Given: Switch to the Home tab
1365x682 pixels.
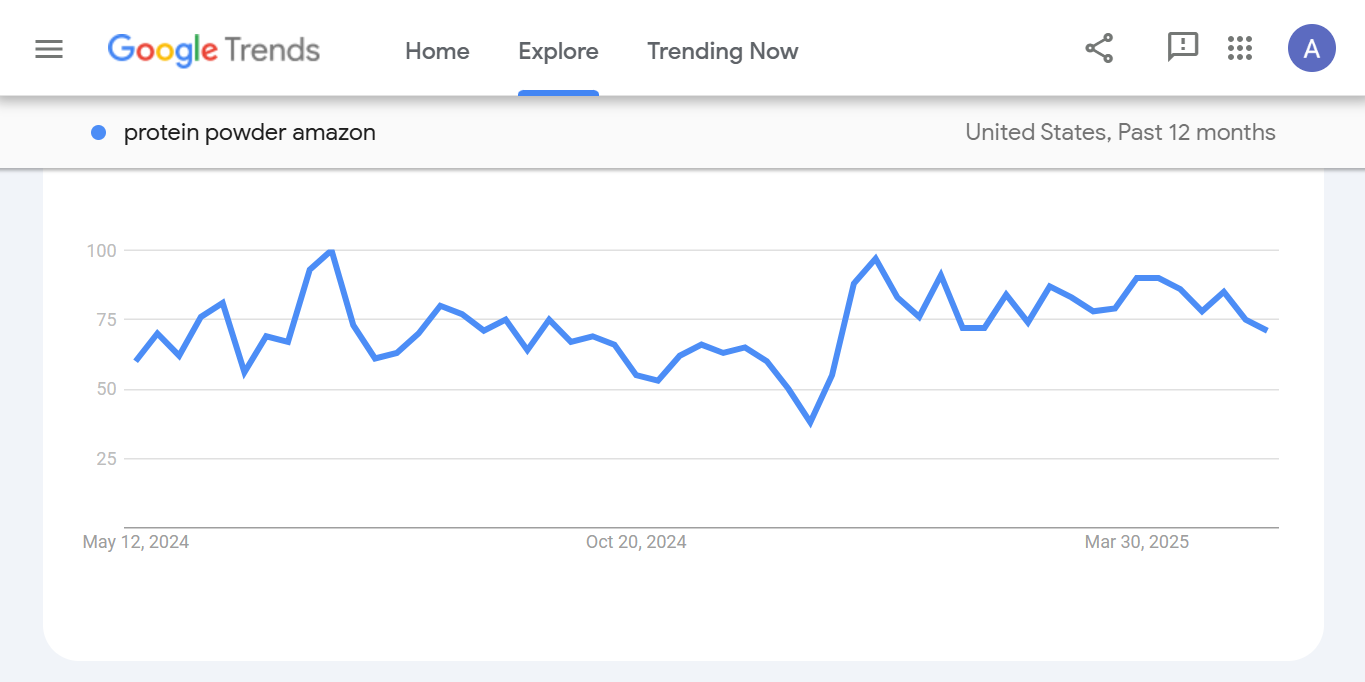Looking at the screenshot, I should tap(437, 51).
